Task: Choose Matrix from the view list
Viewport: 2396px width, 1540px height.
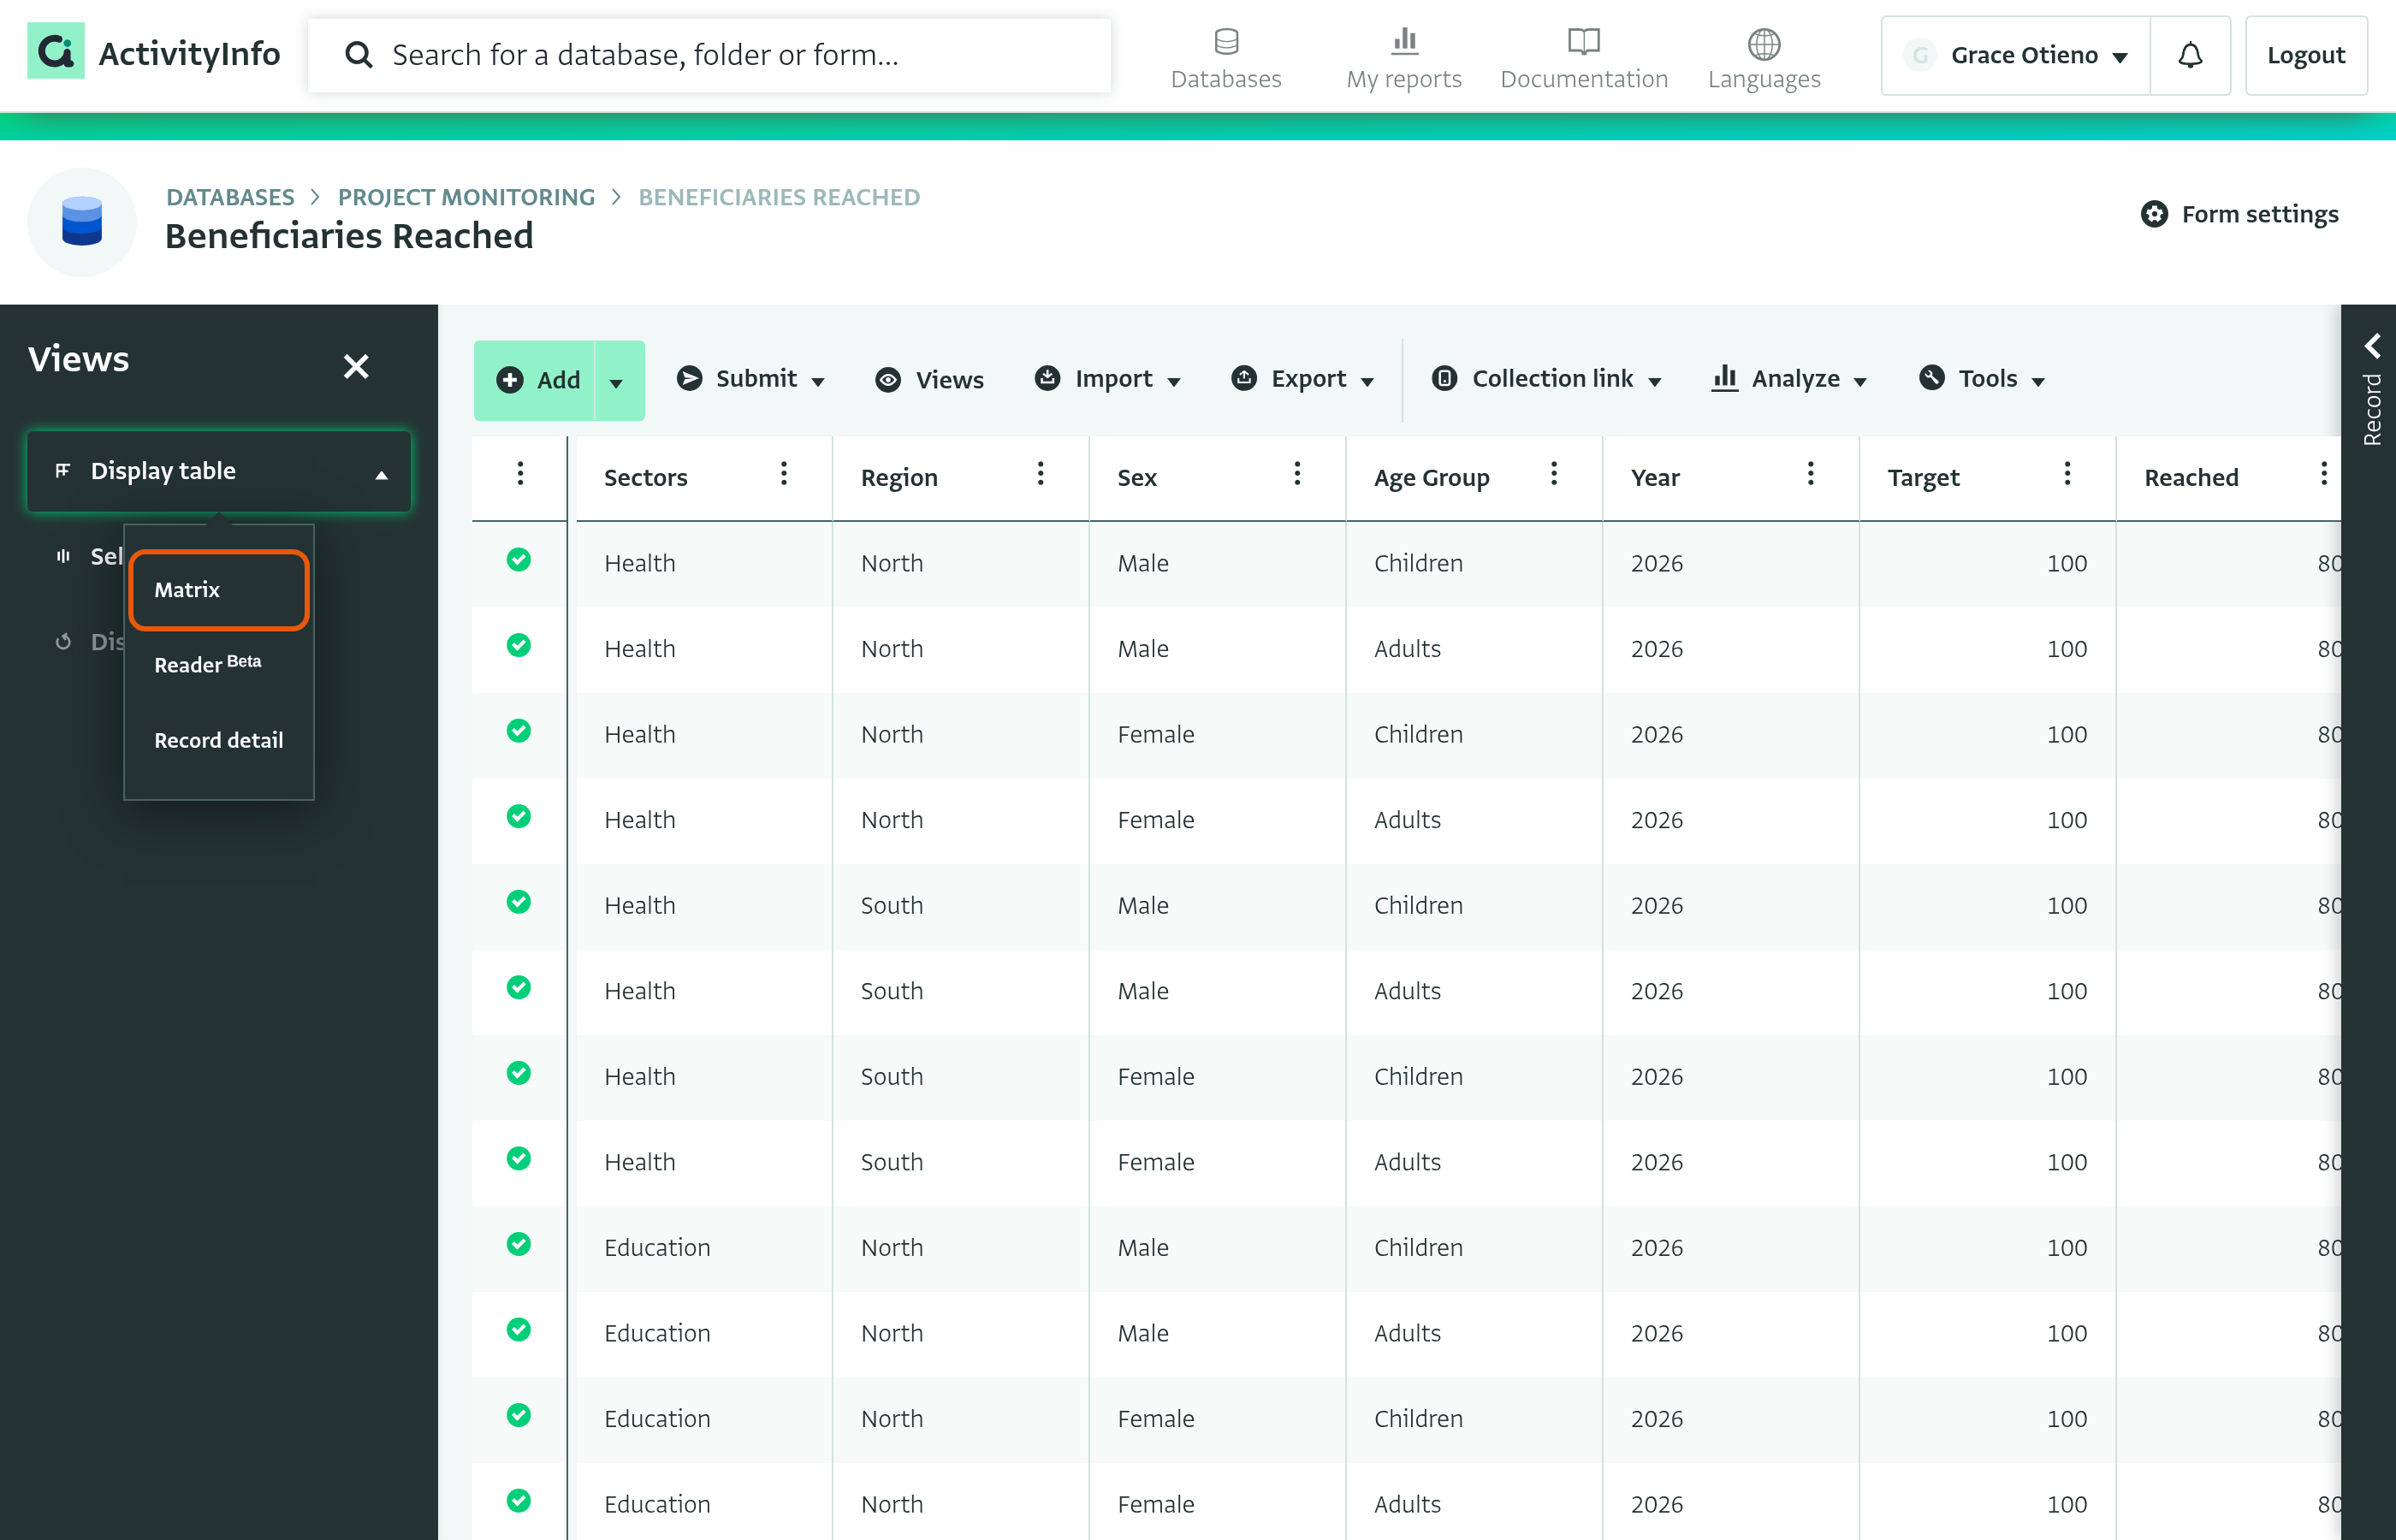Action: (219, 590)
